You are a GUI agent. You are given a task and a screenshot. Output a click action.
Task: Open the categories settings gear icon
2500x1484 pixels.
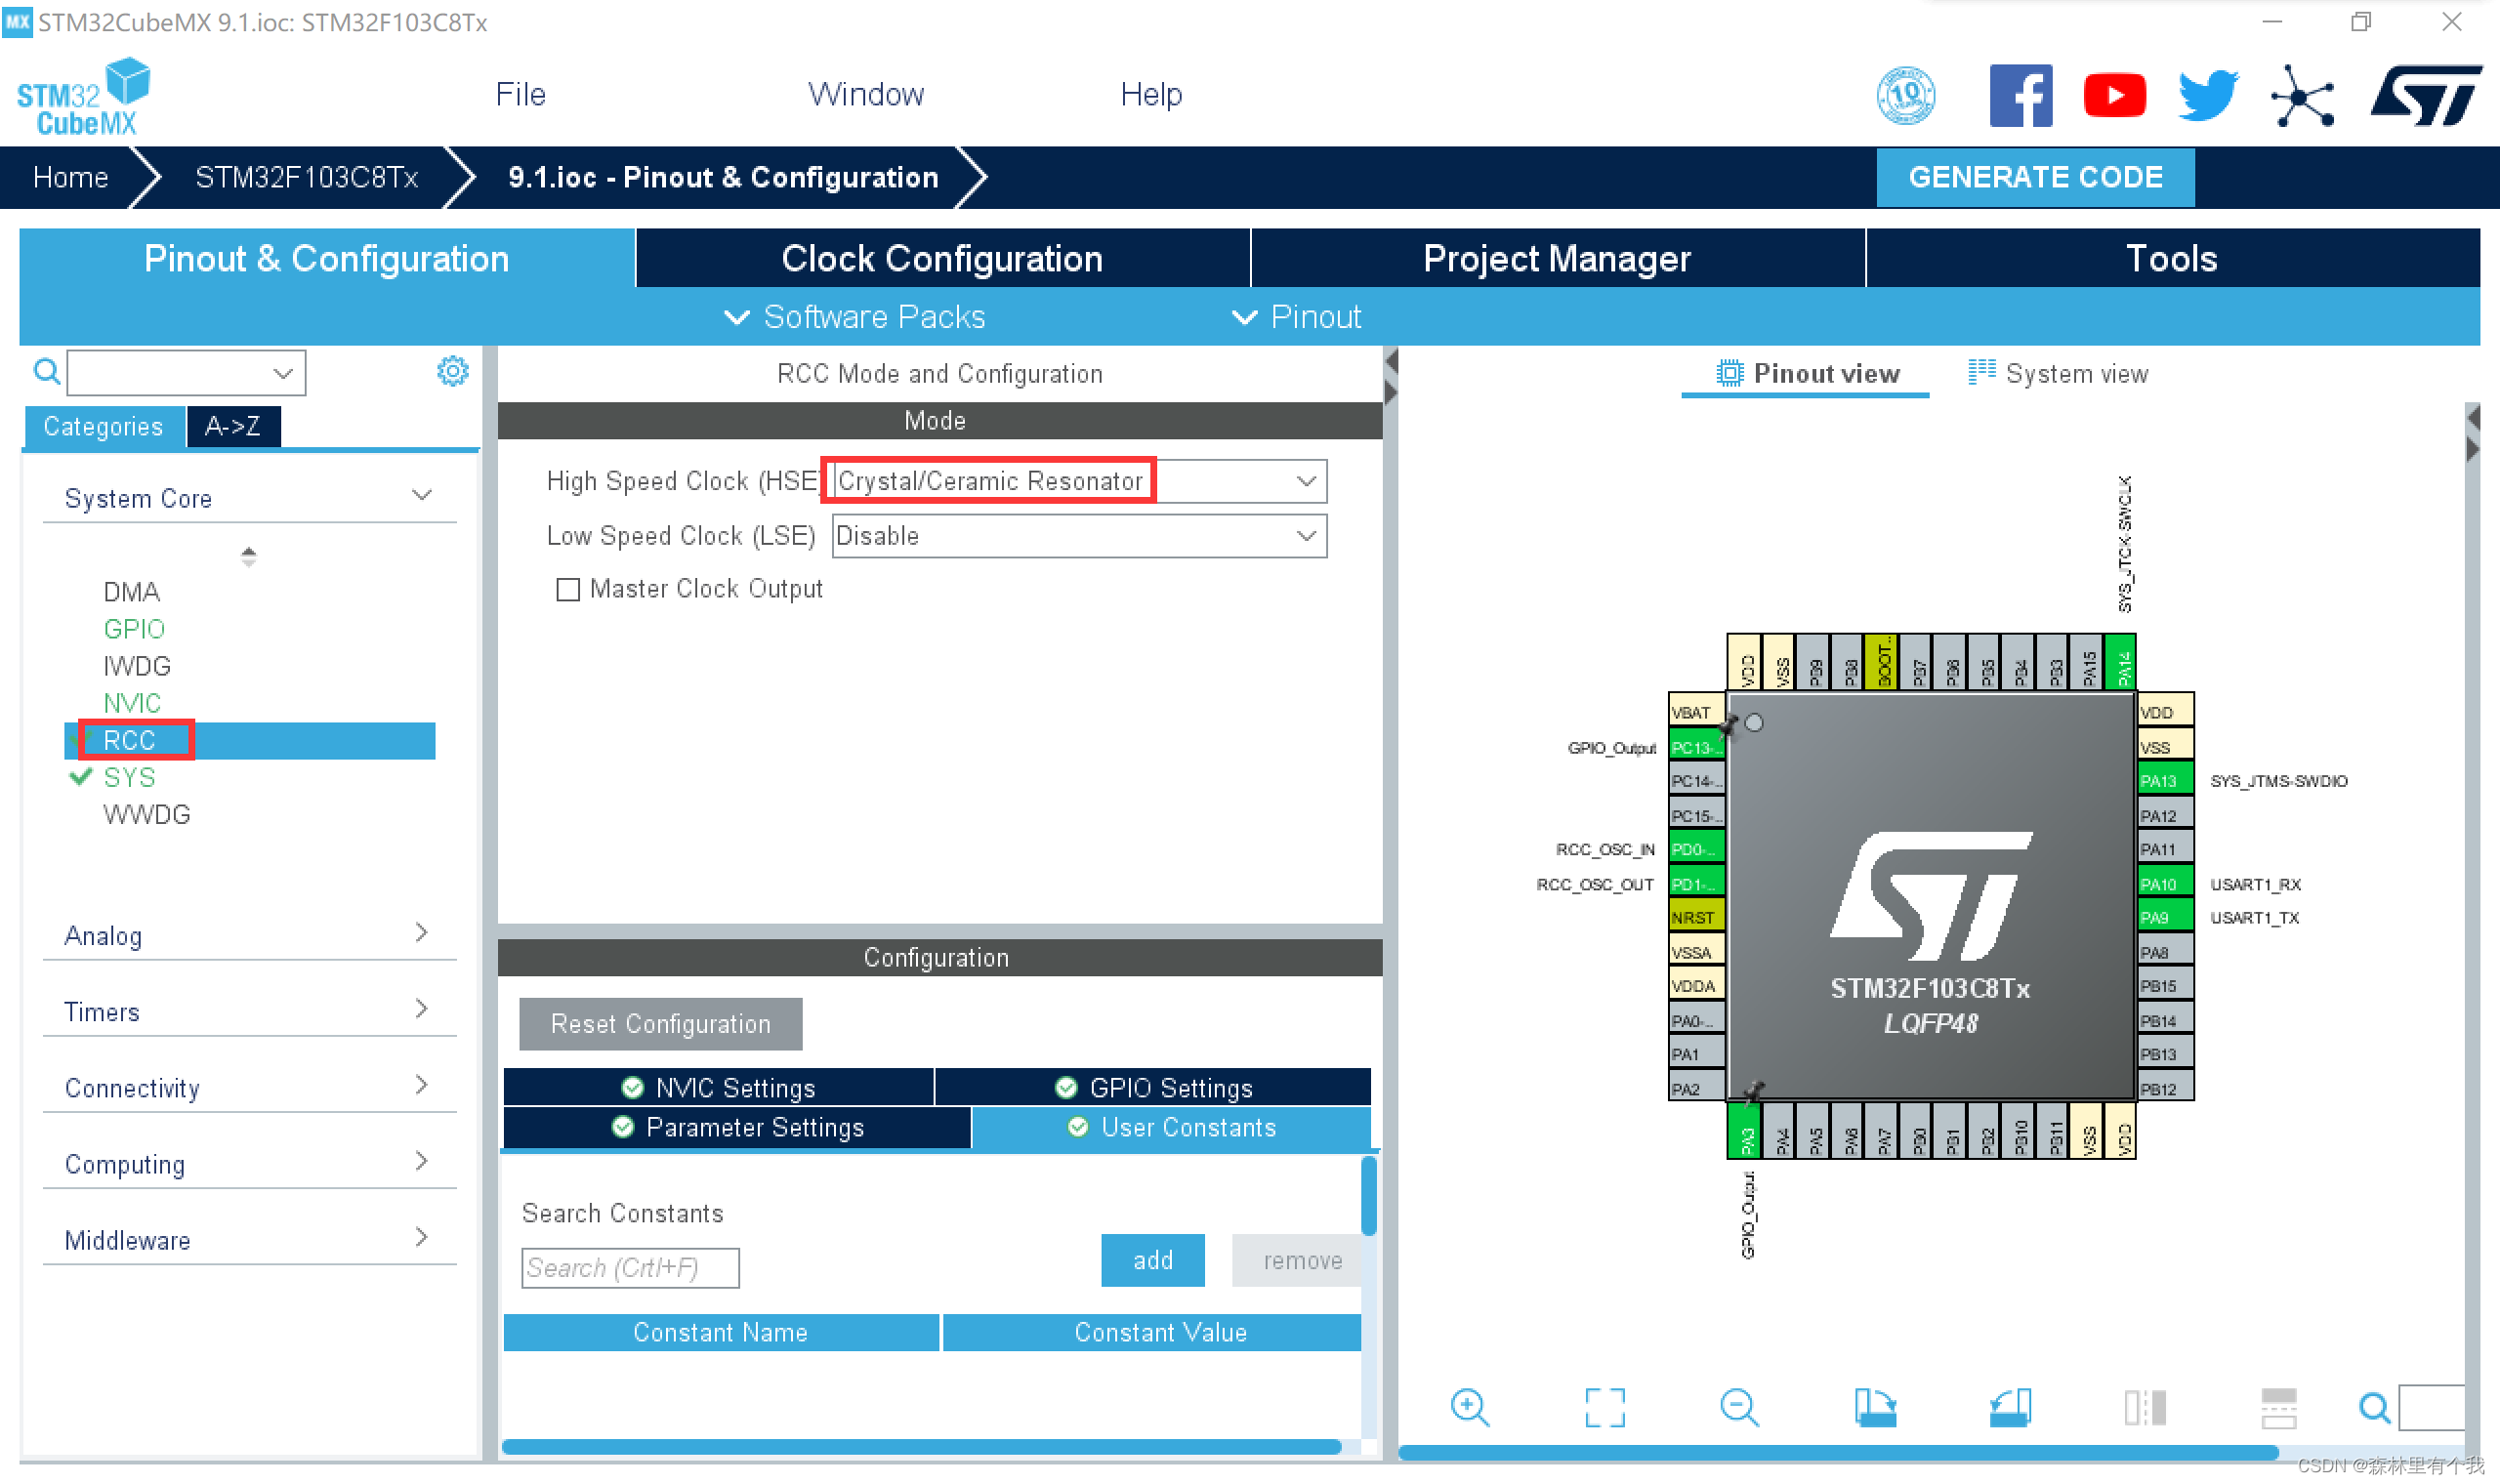tap(452, 371)
